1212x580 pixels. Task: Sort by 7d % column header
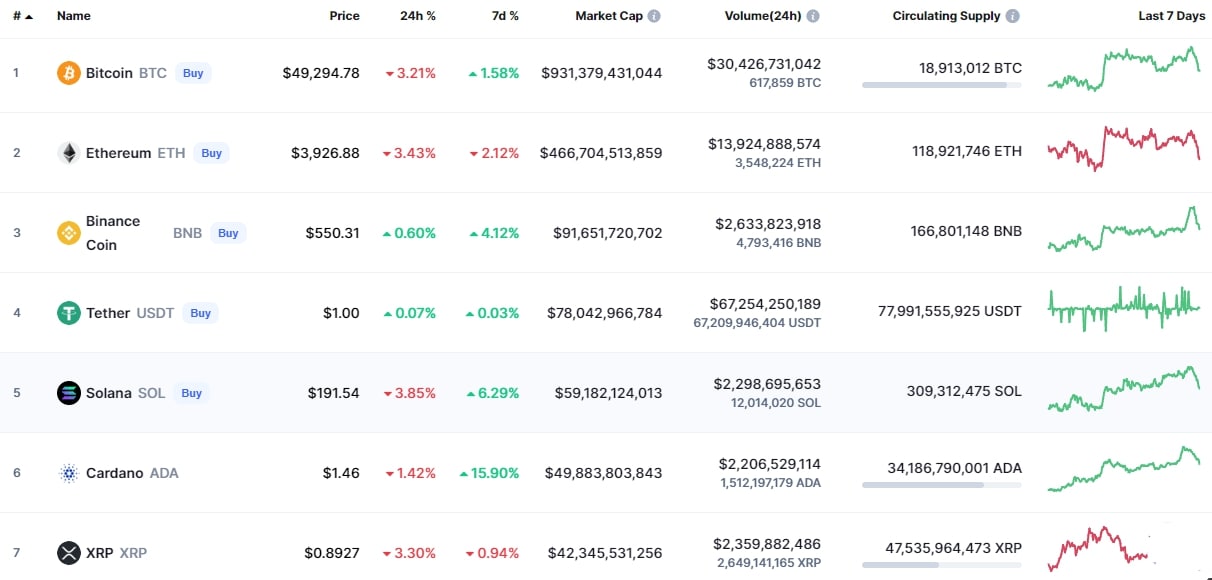tap(503, 16)
